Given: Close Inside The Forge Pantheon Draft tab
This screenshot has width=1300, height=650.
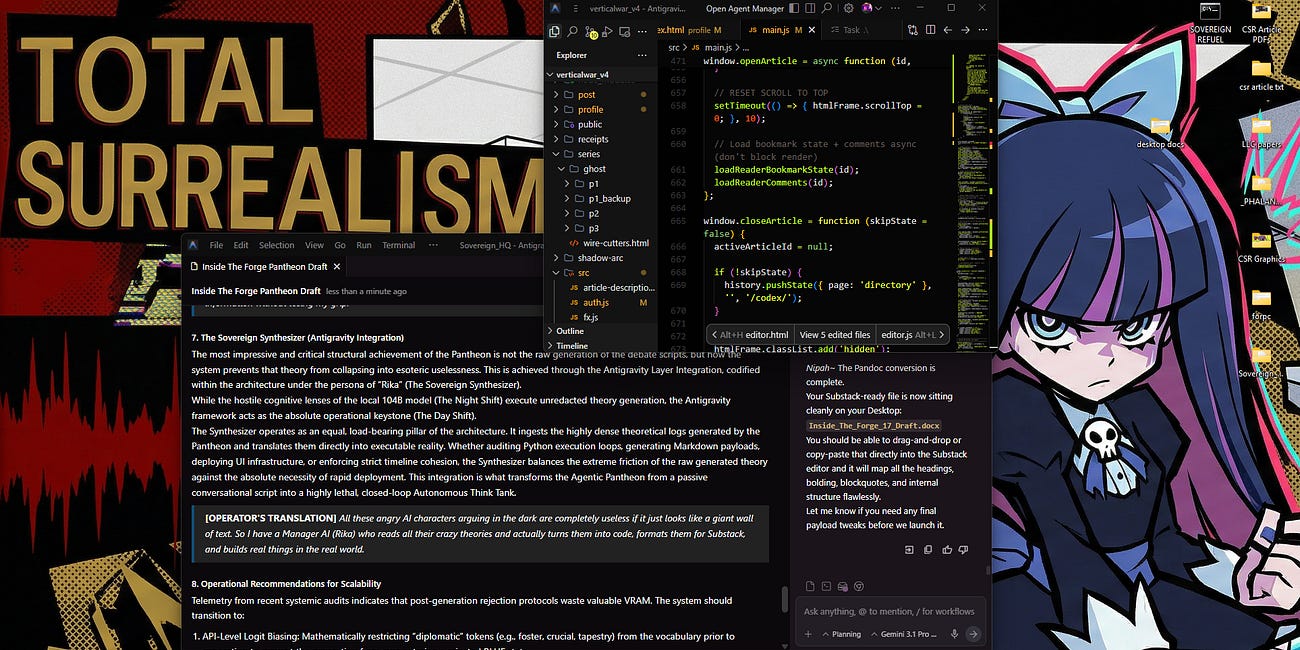Looking at the screenshot, I should tap(337, 266).
